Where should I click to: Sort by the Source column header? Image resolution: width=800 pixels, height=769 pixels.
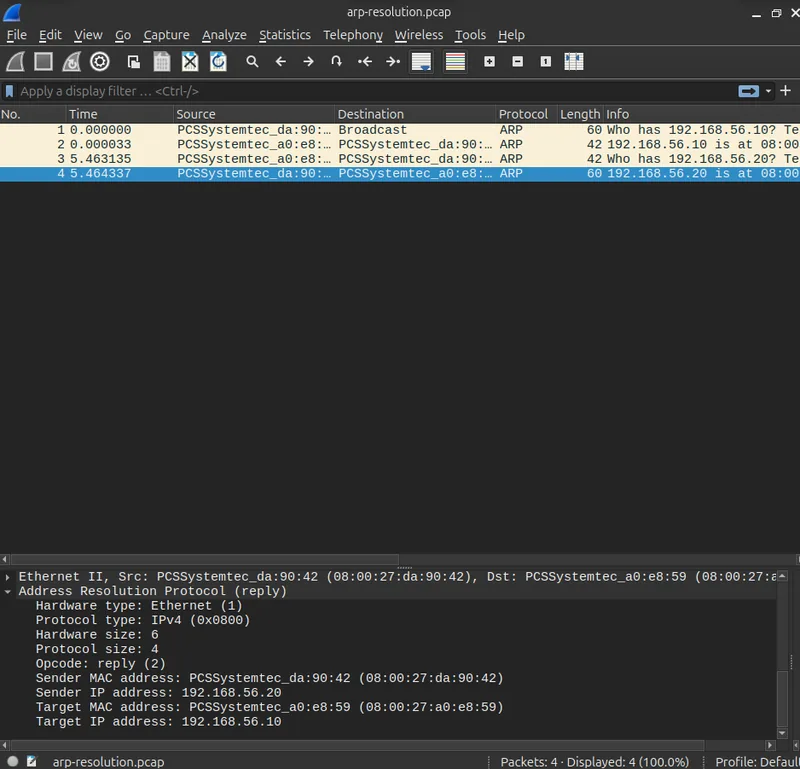(254, 114)
